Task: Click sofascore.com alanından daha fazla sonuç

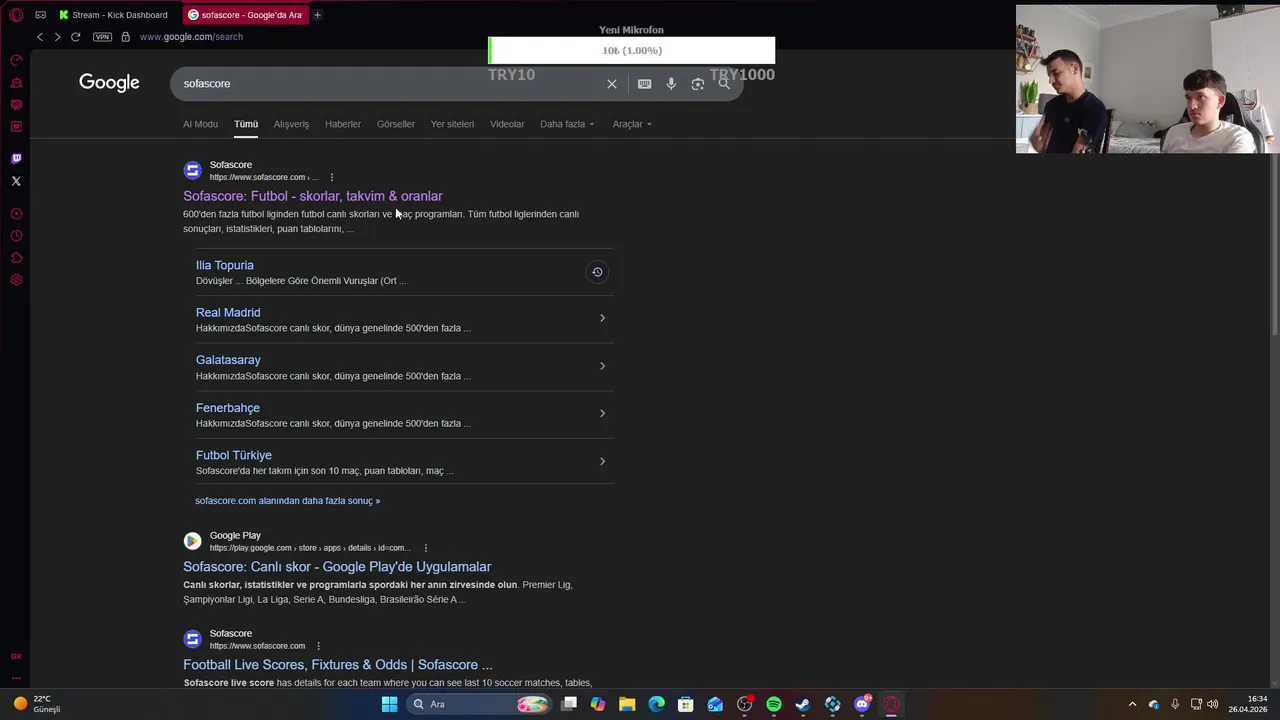Action: click(288, 501)
